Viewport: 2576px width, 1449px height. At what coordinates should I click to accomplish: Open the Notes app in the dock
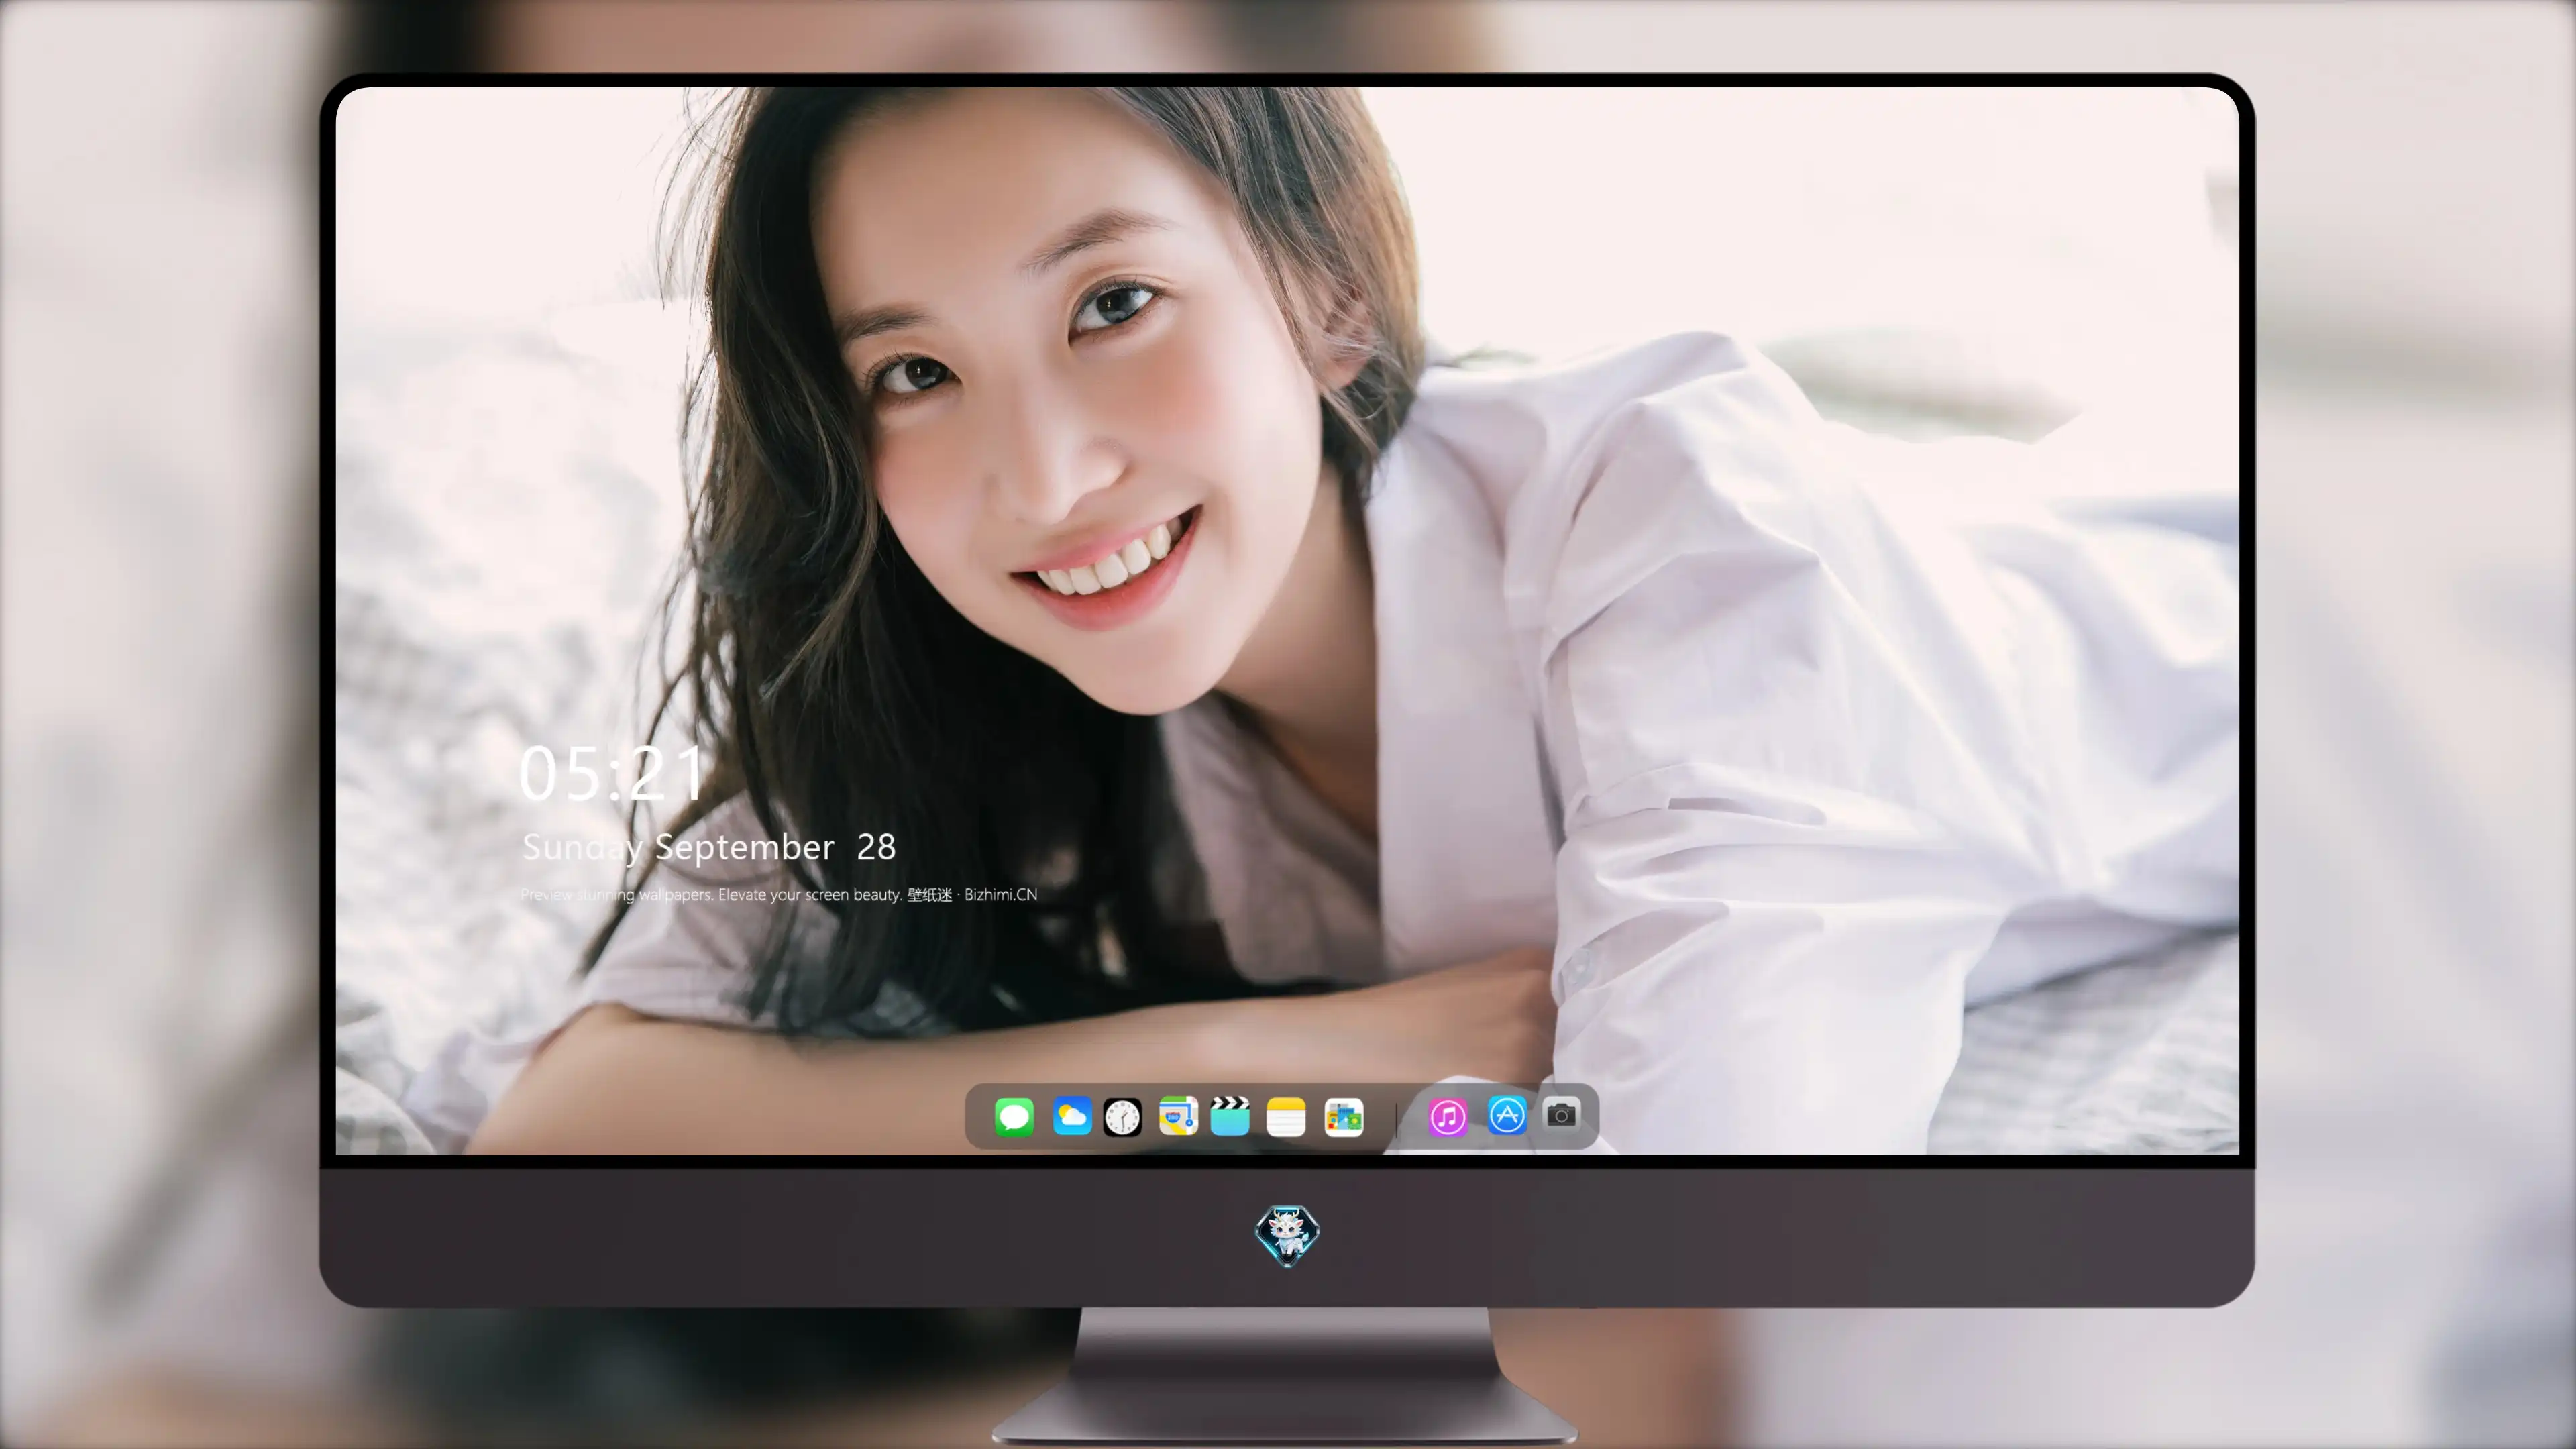(x=1286, y=1117)
